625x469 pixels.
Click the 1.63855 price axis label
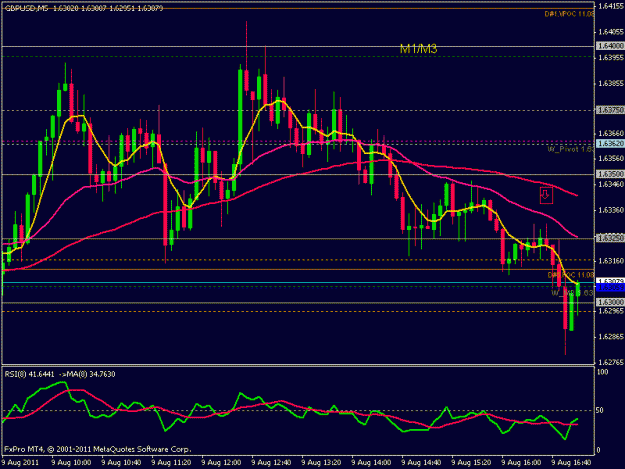click(611, 83)
